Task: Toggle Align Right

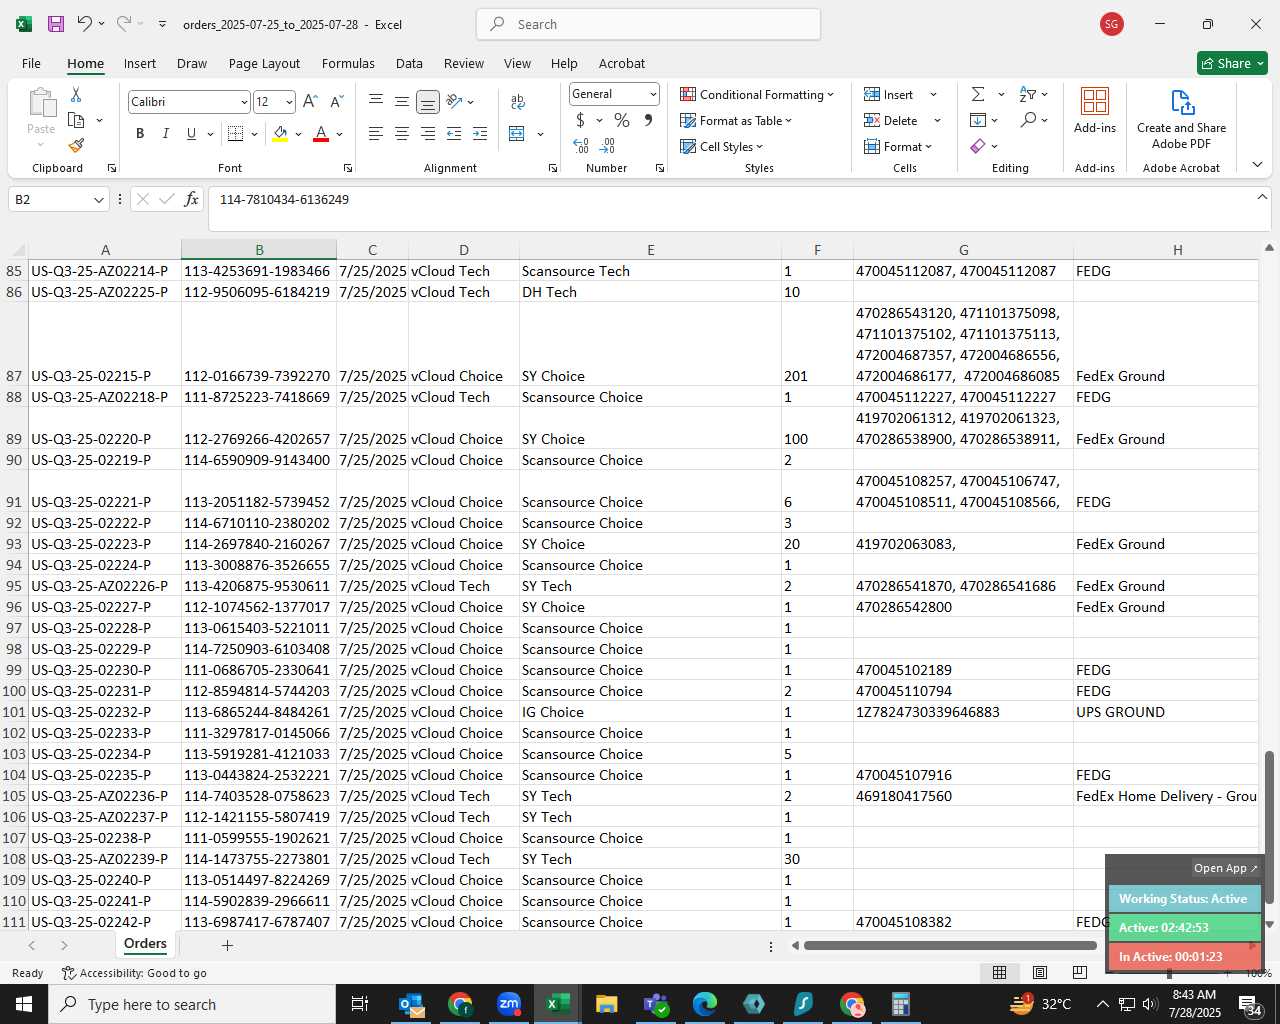Action: 427,134
